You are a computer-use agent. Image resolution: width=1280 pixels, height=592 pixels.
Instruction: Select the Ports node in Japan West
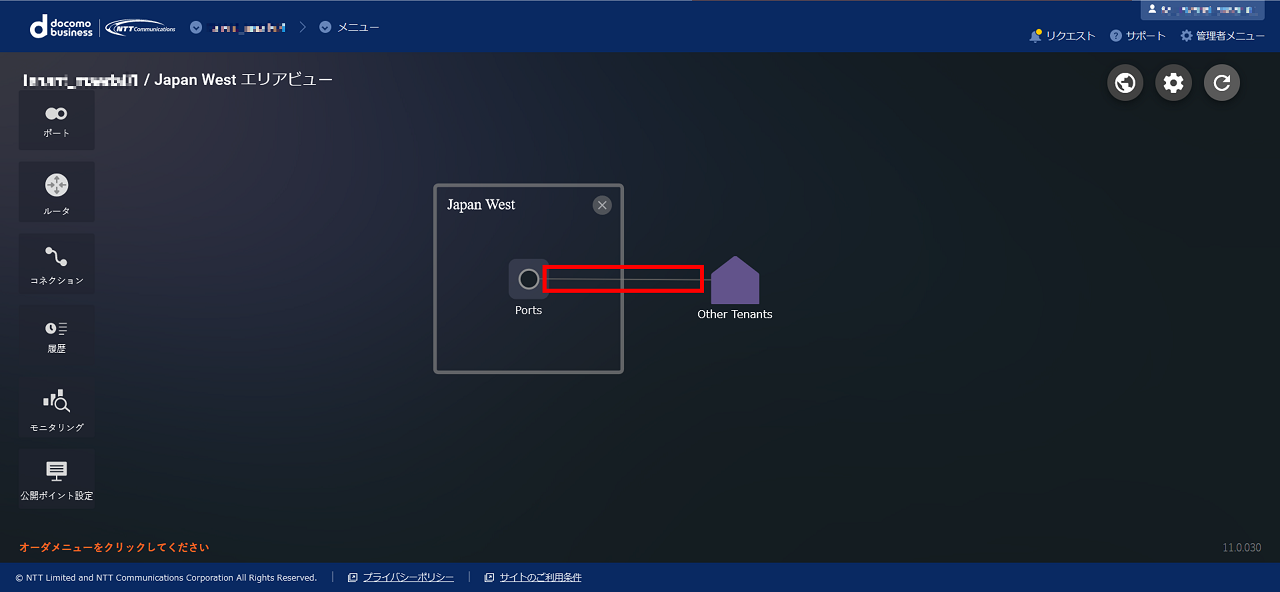(x=528, y=279)
